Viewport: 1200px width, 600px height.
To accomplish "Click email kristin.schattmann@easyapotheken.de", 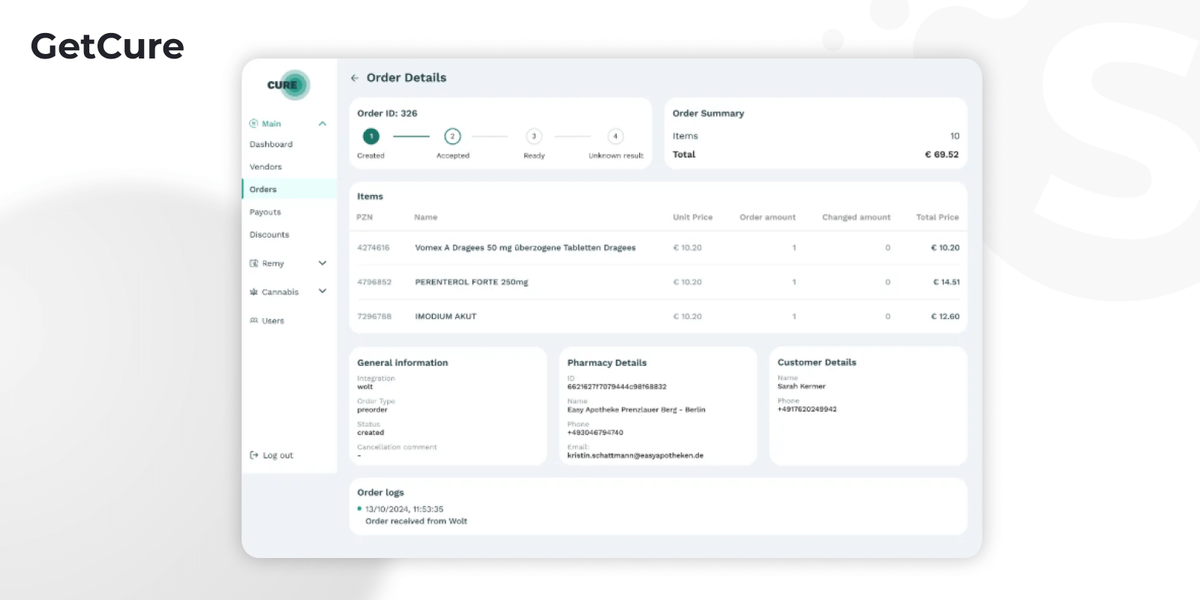I will click(635, 455).
